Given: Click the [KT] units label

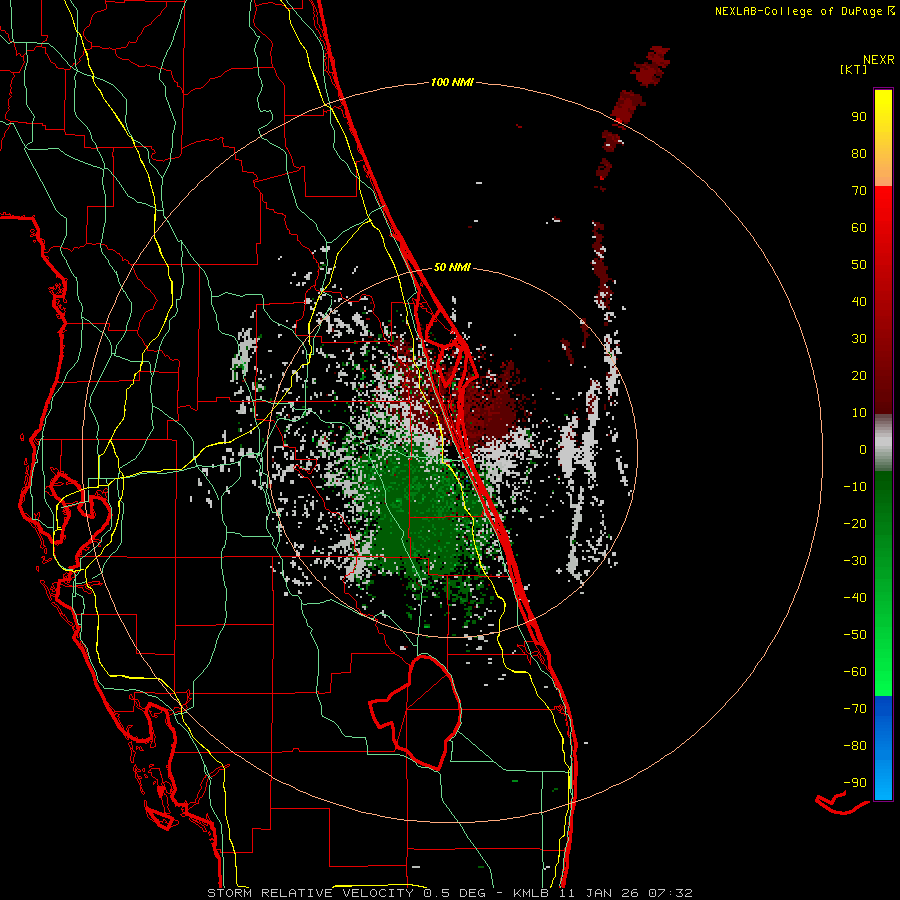Looking at the screenshot, I should (x=854, y=69).
